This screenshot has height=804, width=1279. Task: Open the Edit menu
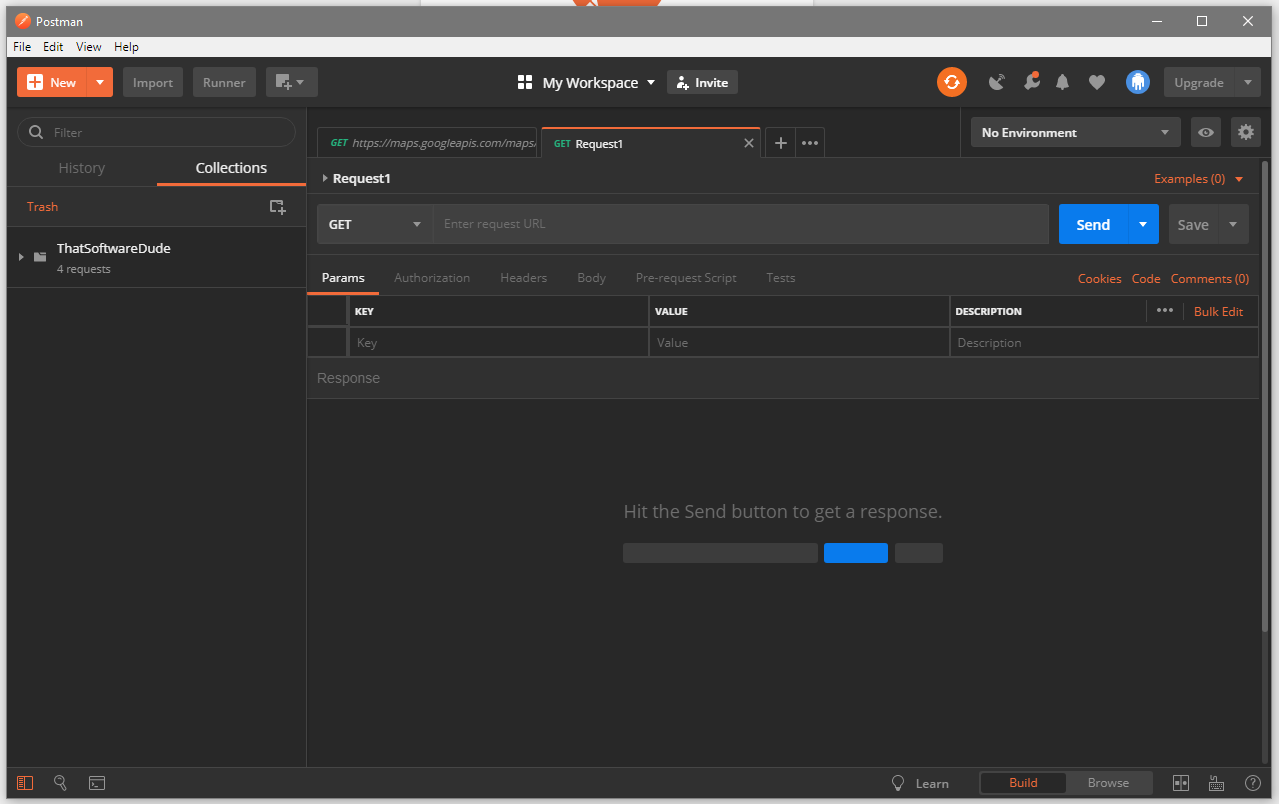click(x=53, y=47)
